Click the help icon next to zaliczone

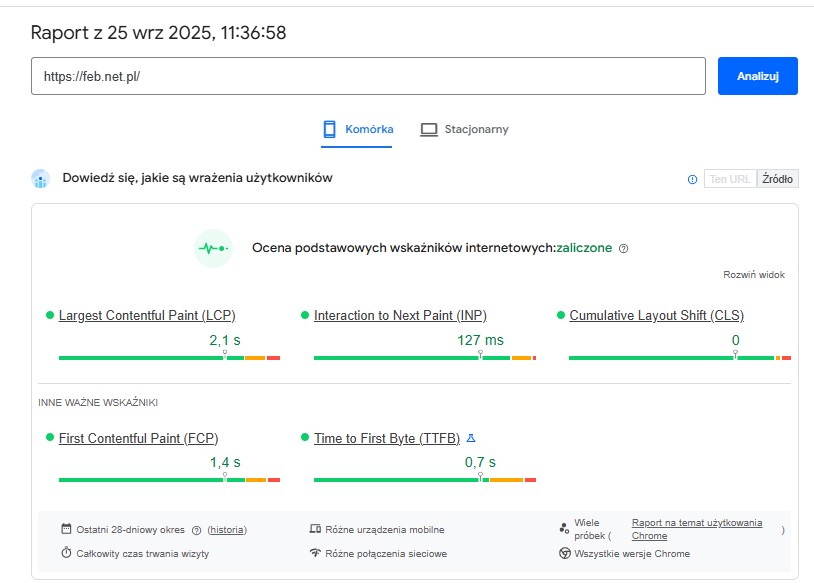(624, 248)
